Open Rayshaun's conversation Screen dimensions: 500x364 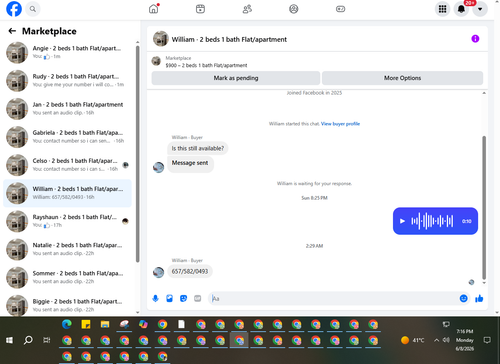coord(68,221)
